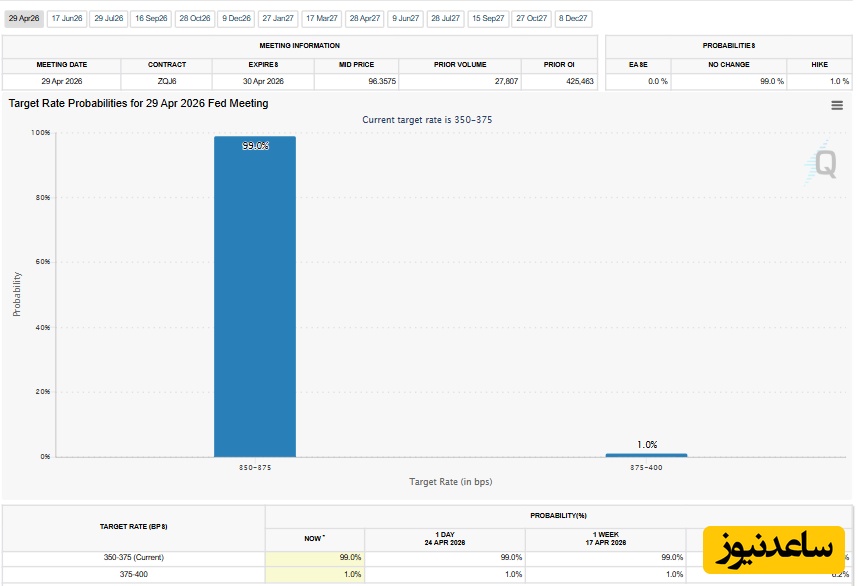This screenshot has height=586, width=857.
Task: Select the 29 Apr26 meeting tab
Action: (23, 18)
